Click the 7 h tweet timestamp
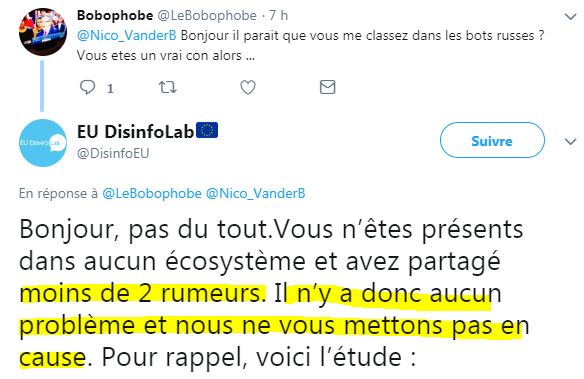The height and width of the screenshot is (379, 584). (x=279, y=15)
